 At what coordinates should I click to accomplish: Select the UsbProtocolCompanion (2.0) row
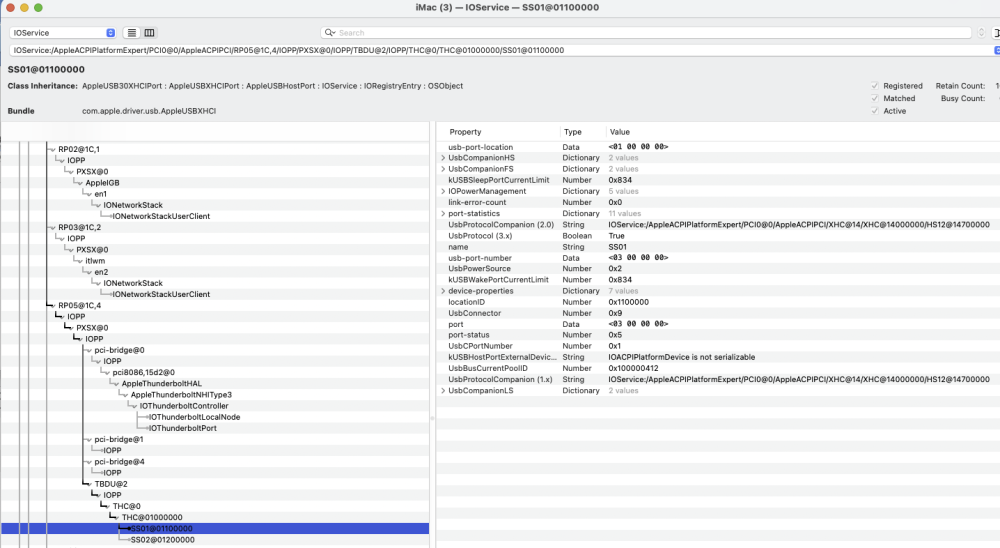(718, 225)
